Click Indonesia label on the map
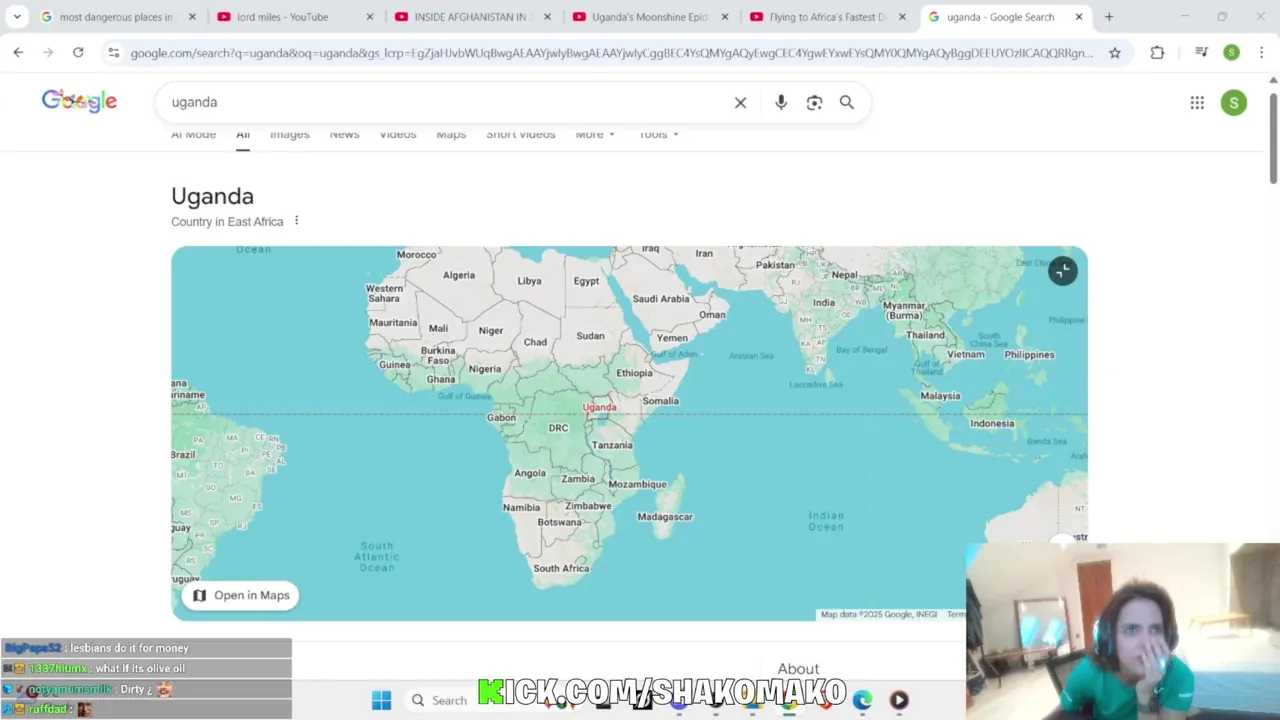1280x720 pixels. [992, 423]
